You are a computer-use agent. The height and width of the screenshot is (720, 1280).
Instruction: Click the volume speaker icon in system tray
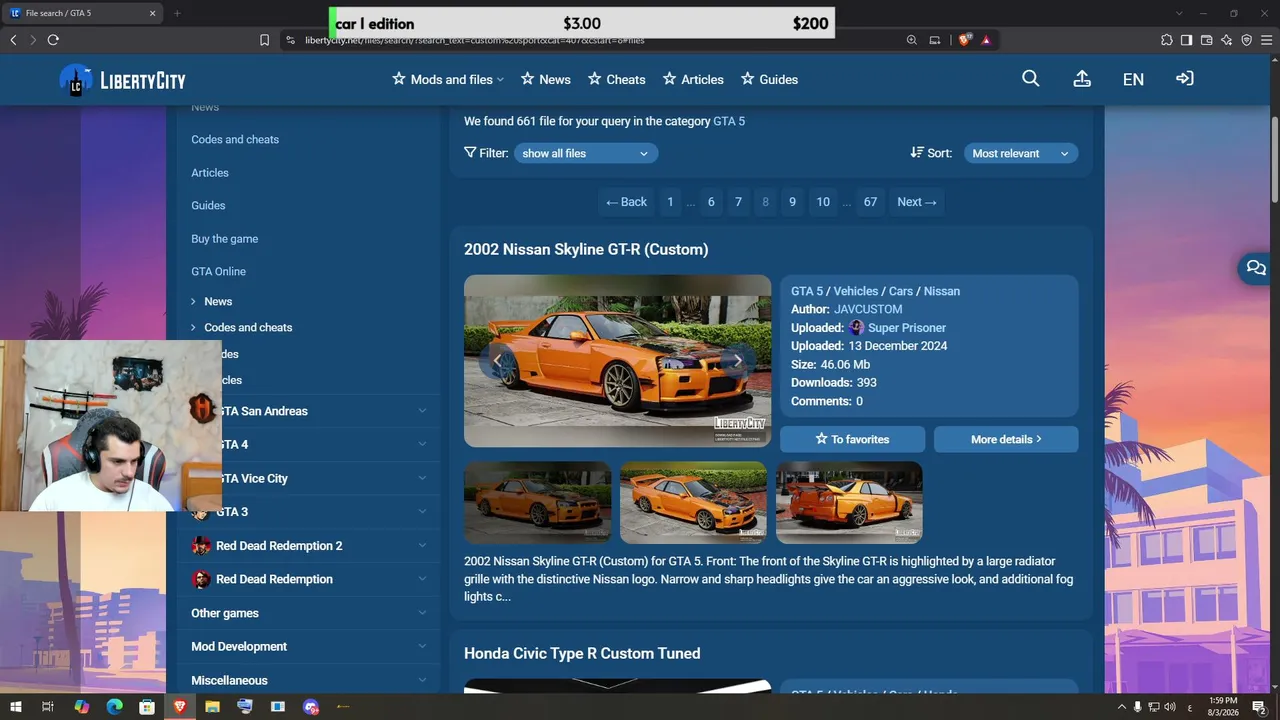1170,707
